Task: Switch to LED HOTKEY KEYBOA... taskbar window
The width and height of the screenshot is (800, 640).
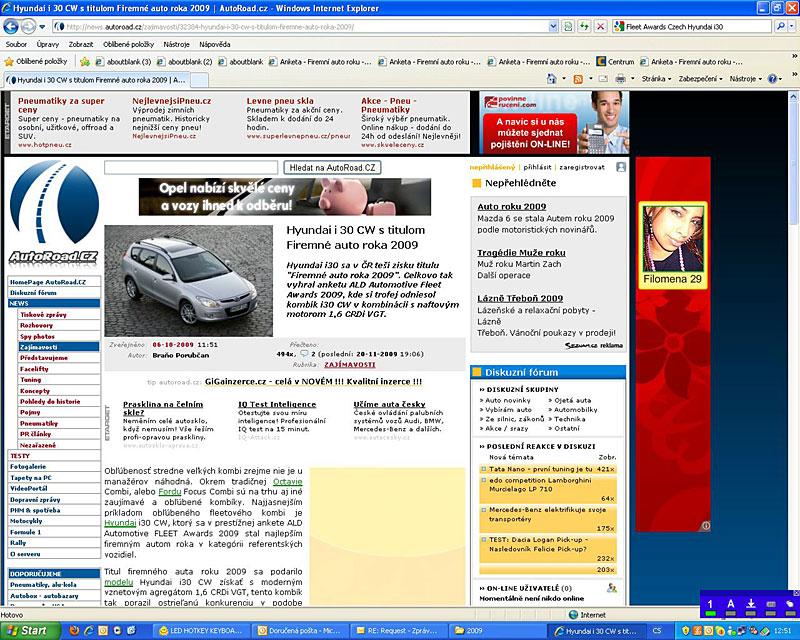Action: pyautogui.click(x=200, y=631)
